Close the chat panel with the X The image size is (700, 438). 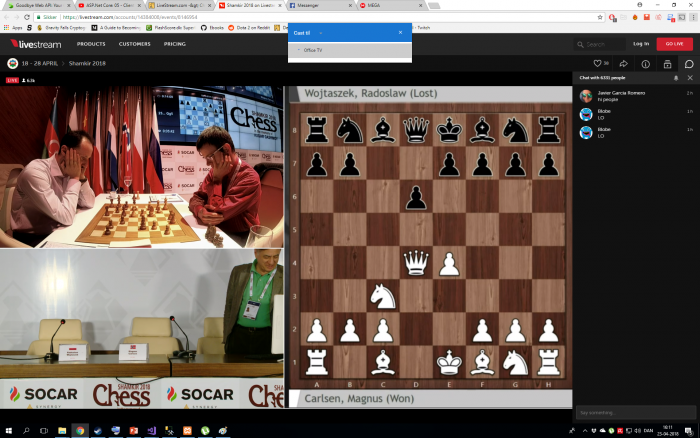[690, 77]
